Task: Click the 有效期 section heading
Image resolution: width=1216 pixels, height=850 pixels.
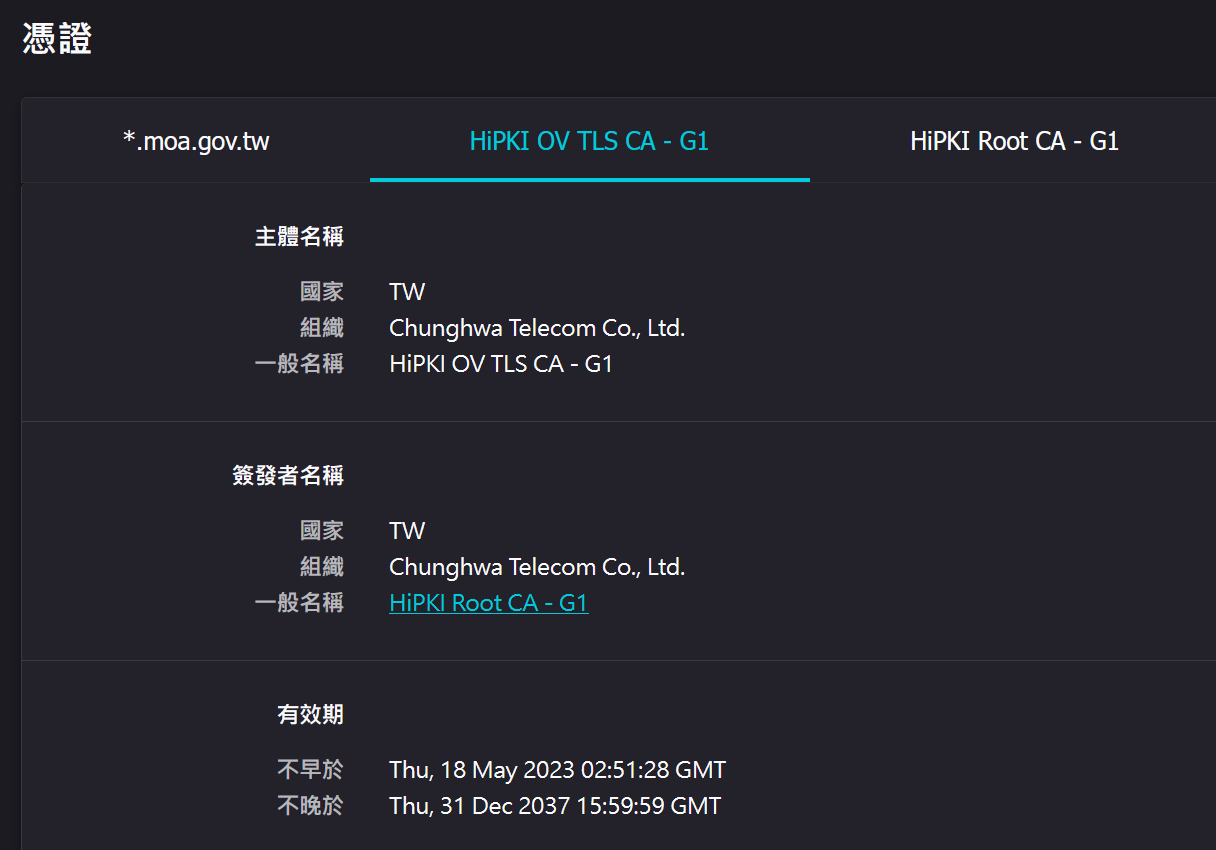Action: coord(310,714)
